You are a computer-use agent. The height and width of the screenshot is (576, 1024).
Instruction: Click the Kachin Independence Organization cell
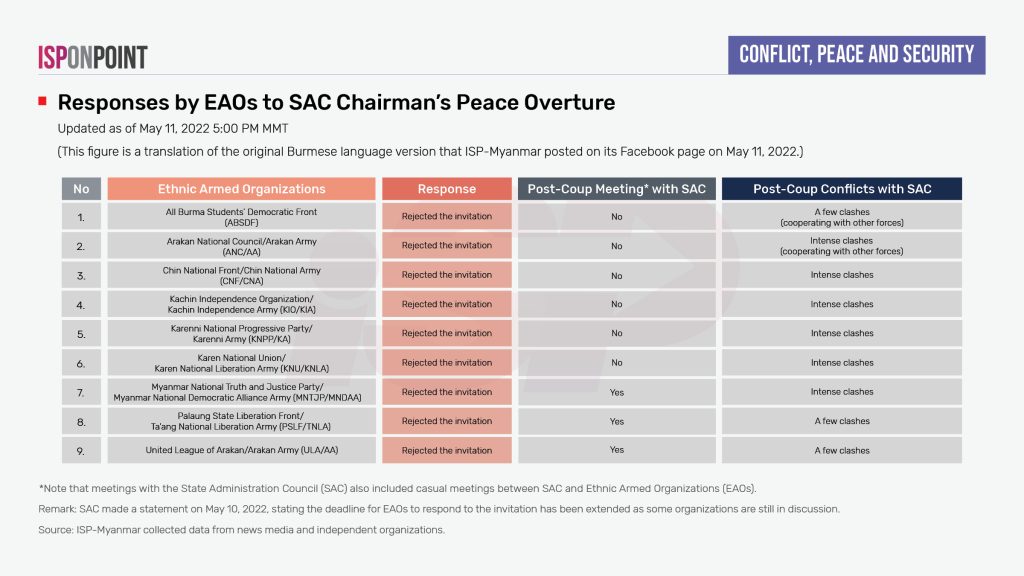click(x=241, y=304)
